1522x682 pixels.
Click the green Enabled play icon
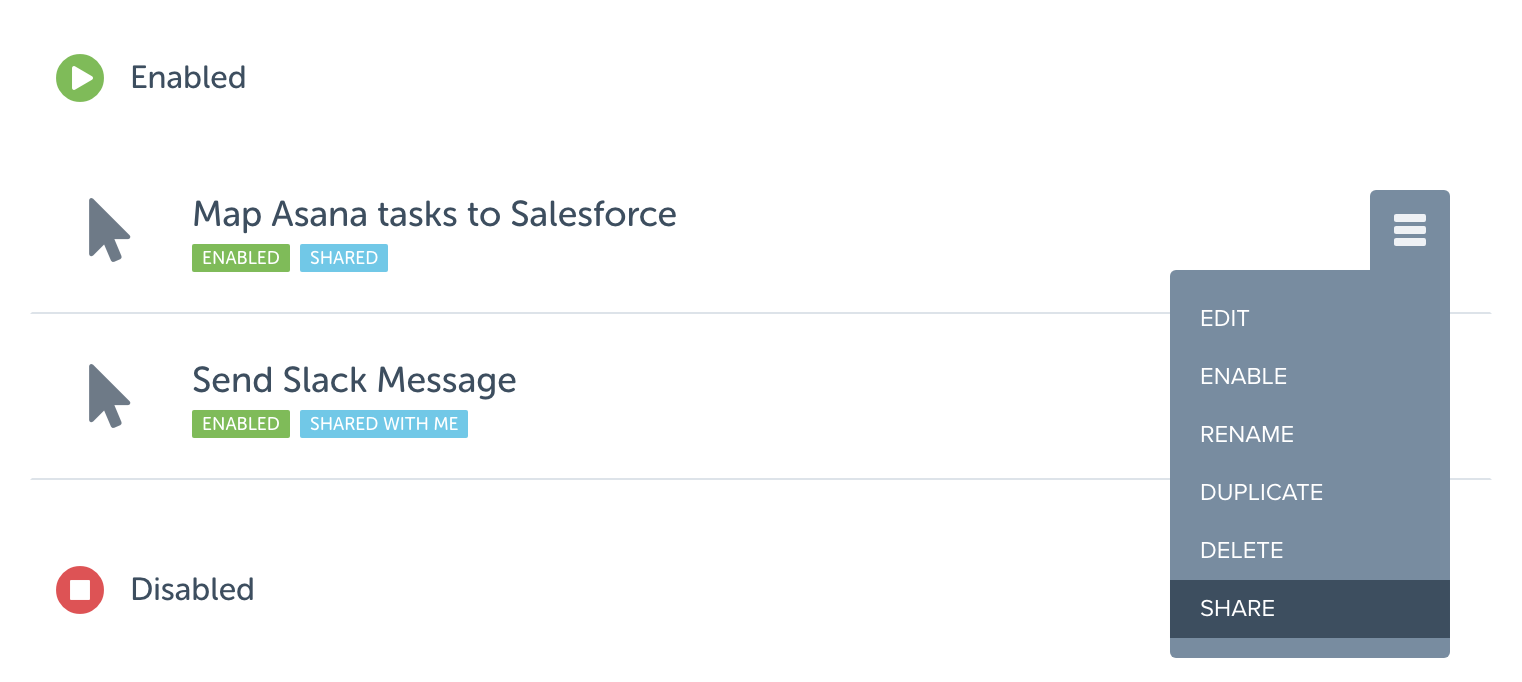point(80,78)
